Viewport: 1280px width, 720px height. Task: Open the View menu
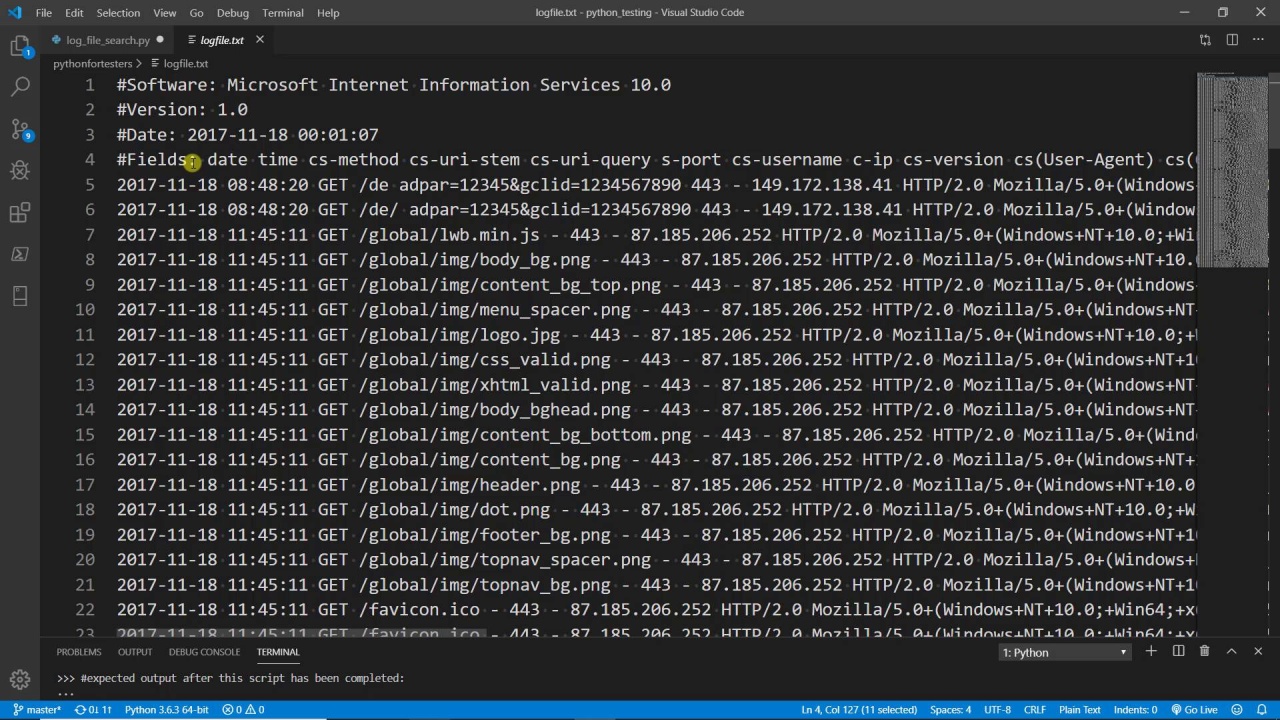[165, 13]
